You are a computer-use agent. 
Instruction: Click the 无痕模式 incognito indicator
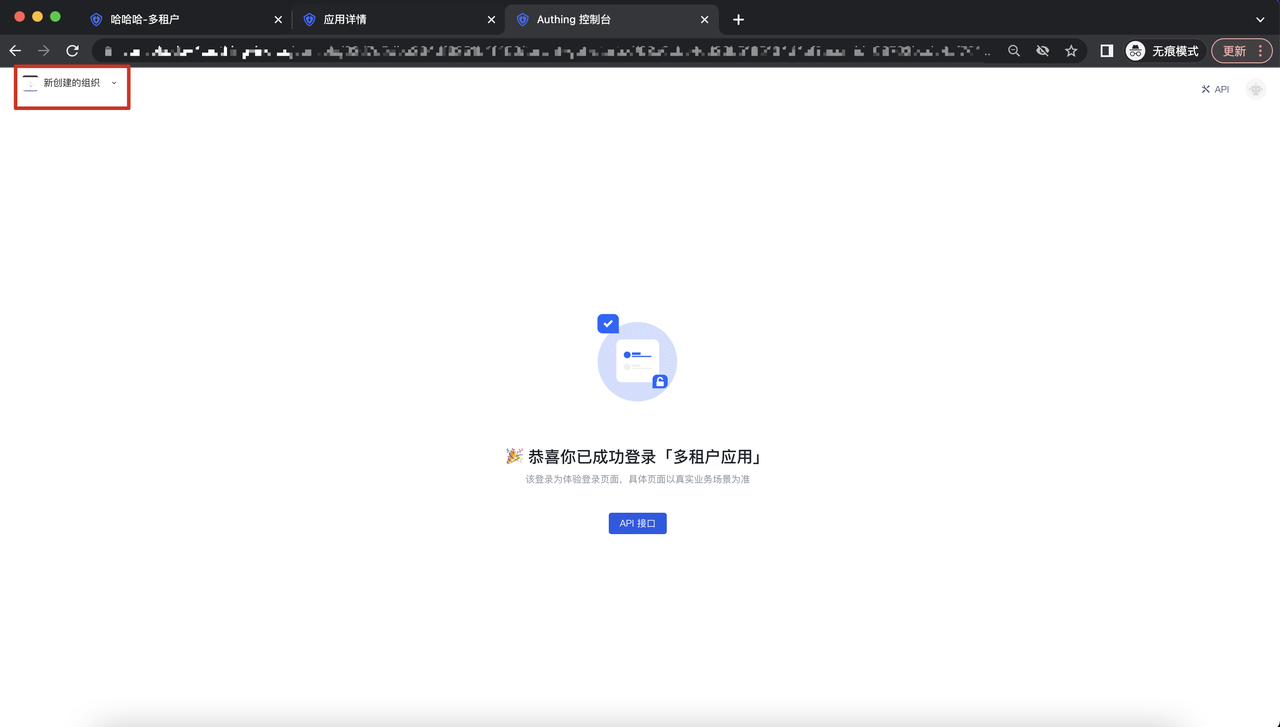1162,51
